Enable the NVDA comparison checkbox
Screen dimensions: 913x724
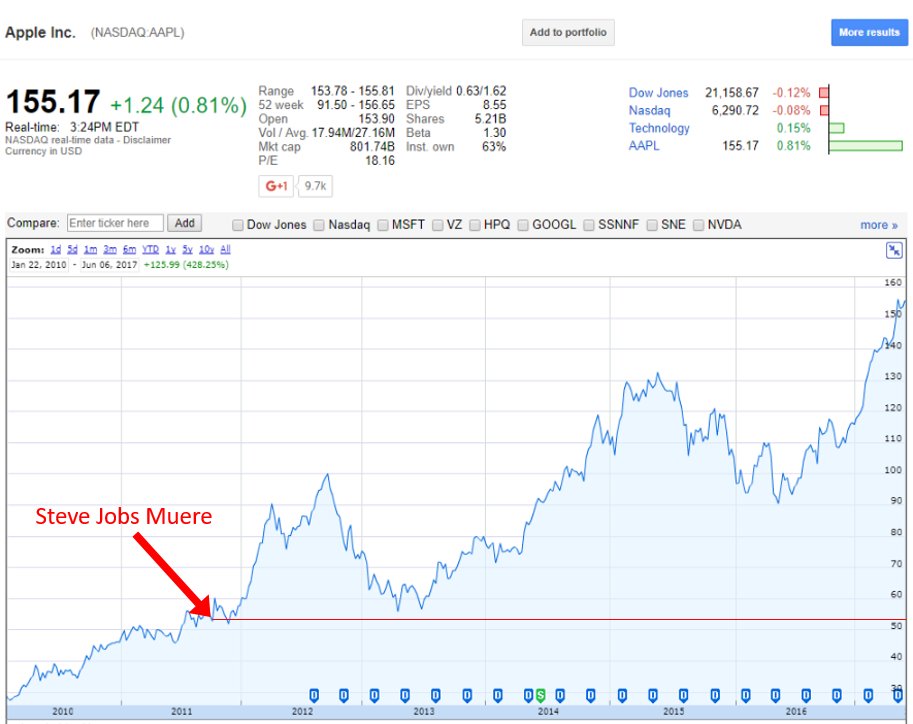698,225
